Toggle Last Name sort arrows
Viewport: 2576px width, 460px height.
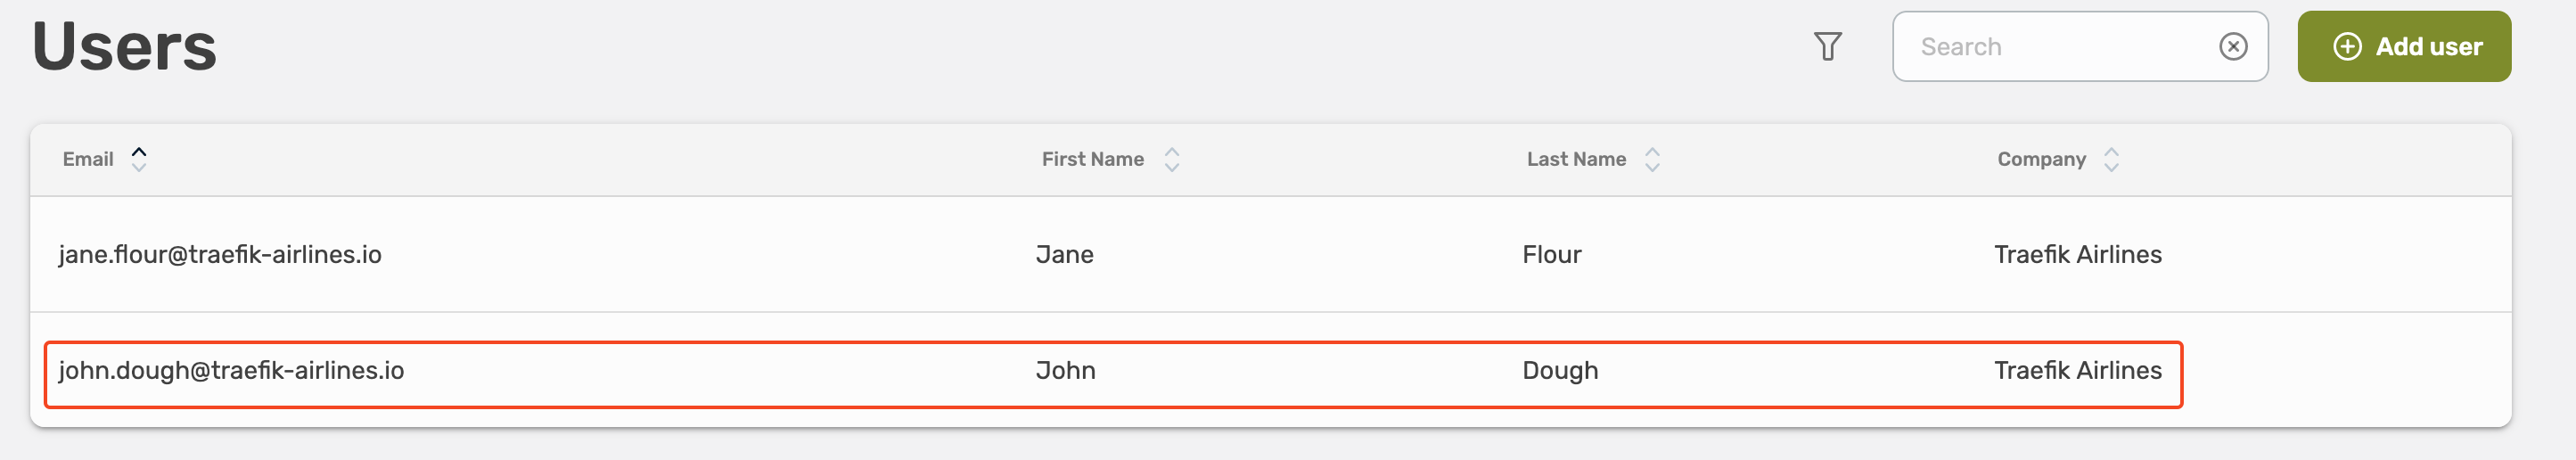click(x=1652, y=160)
